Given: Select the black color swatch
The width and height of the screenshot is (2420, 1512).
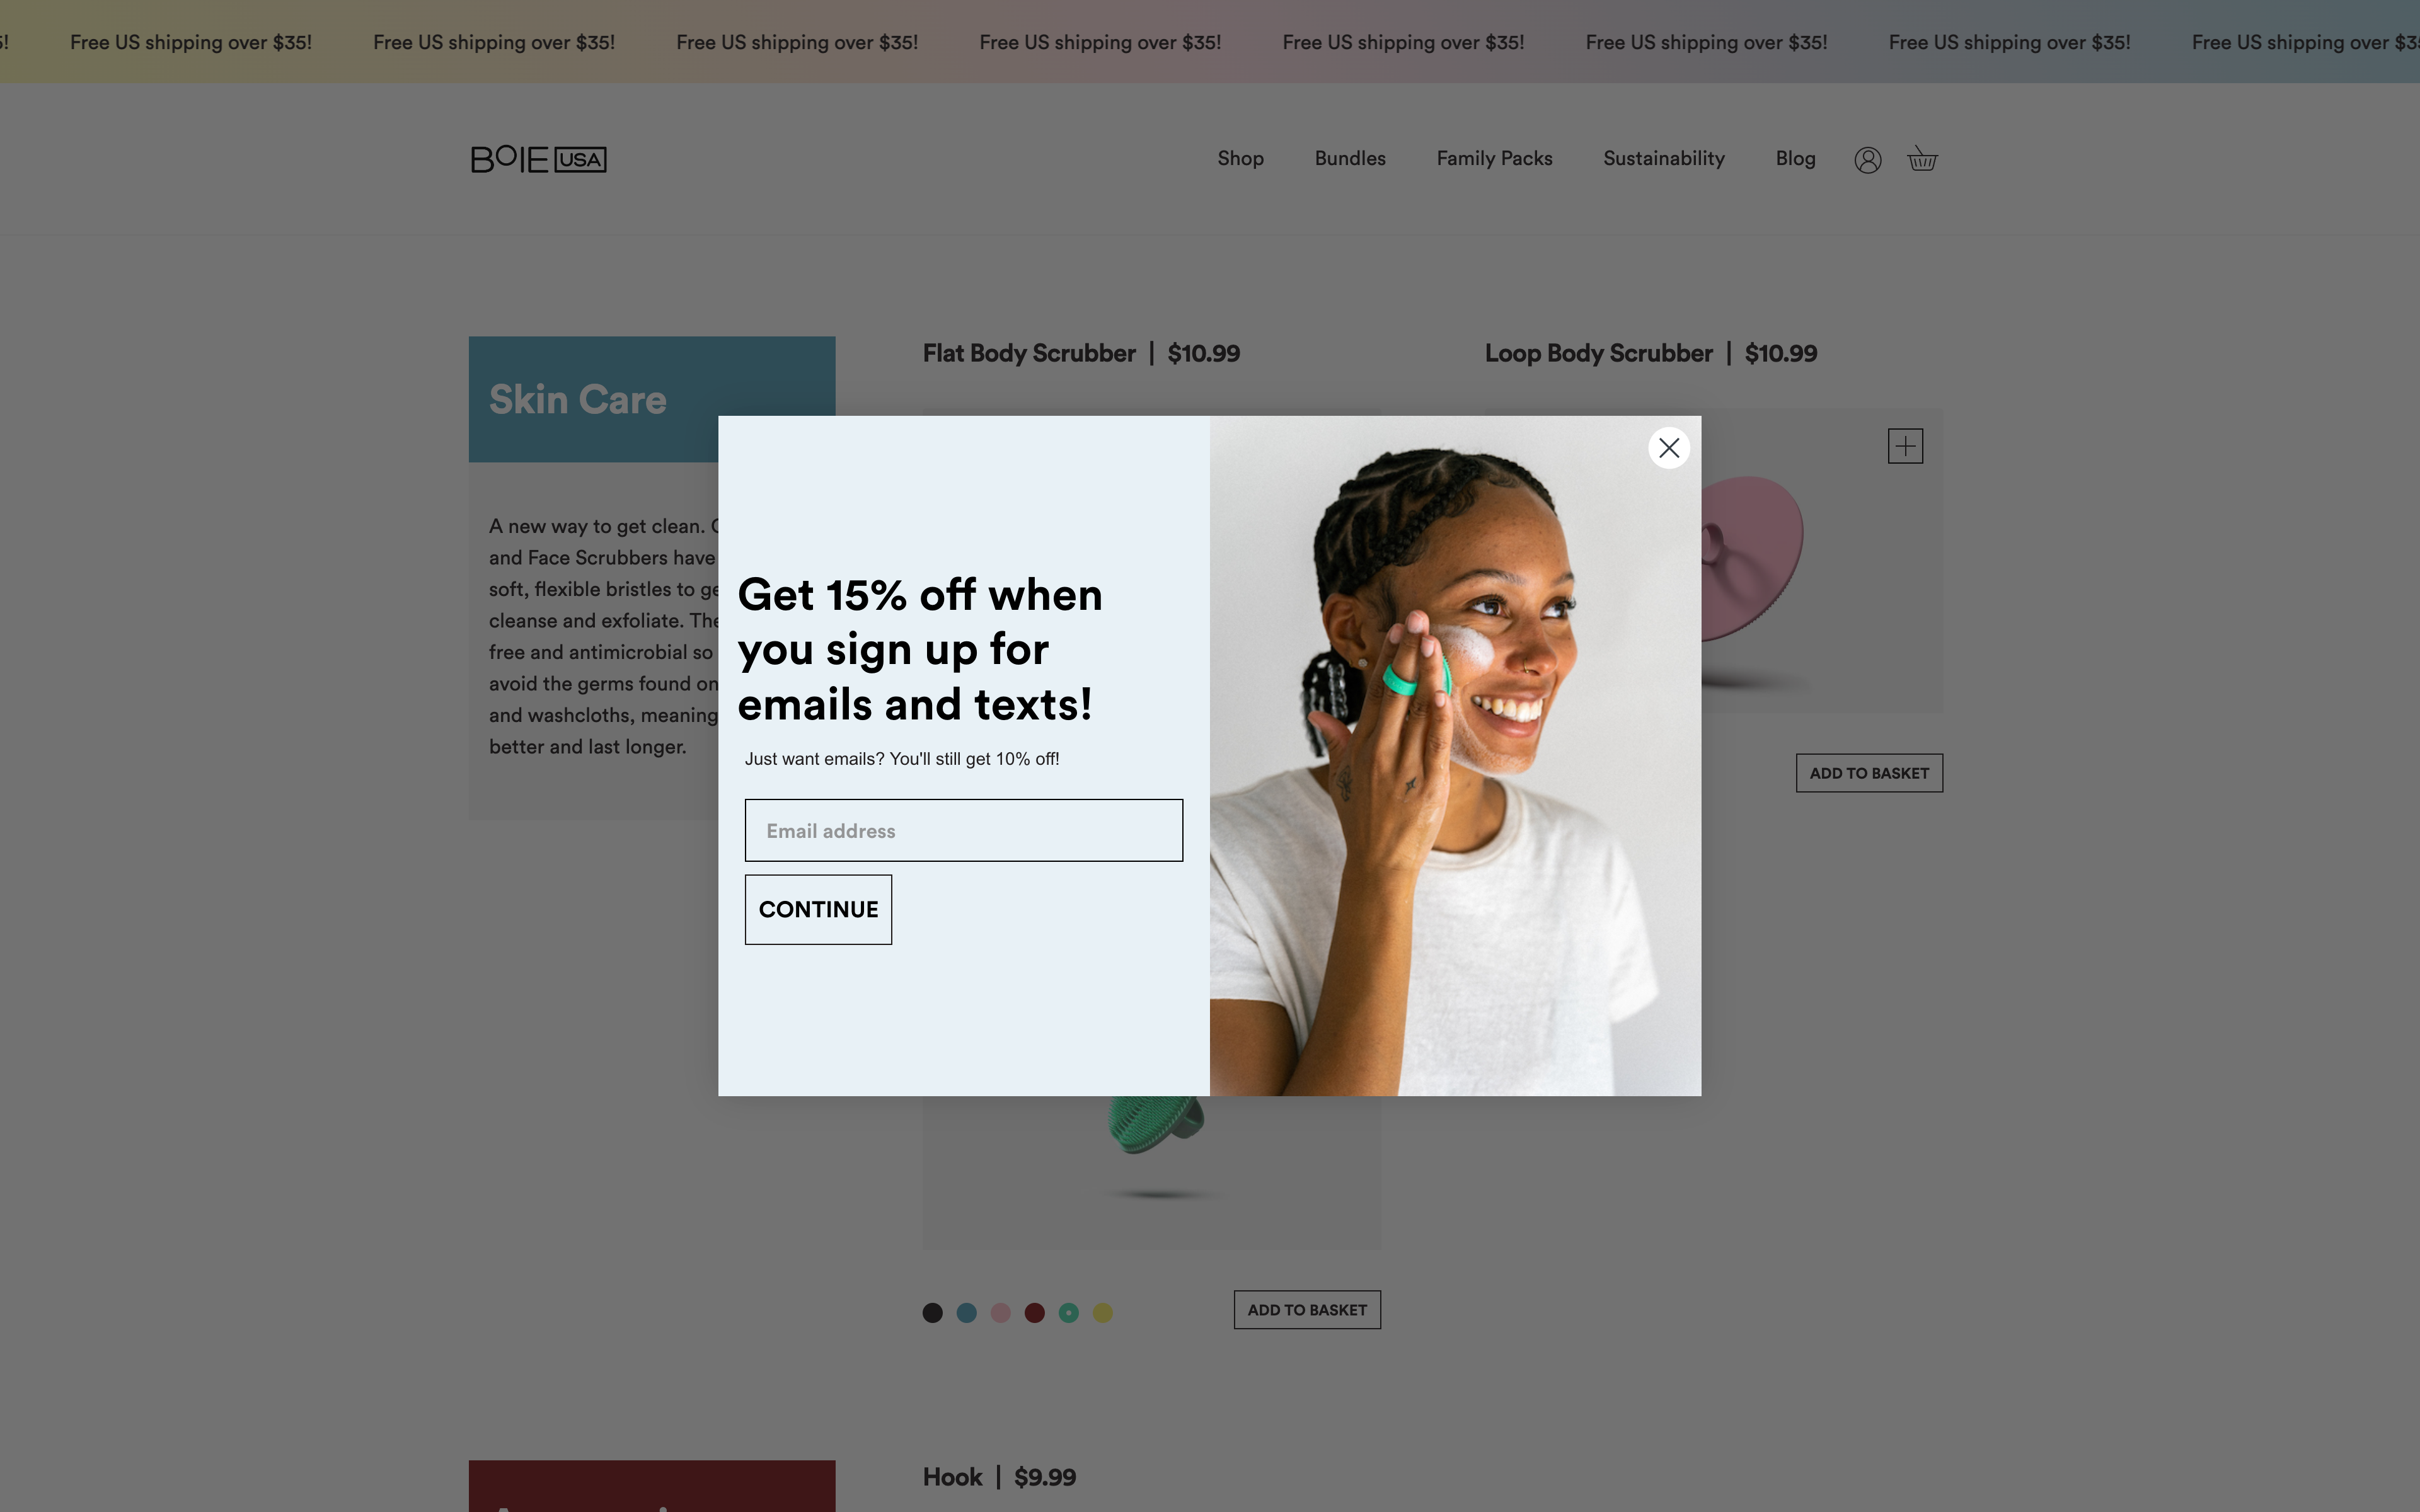Looking at the screenshot, I should pyautogui.click(x=932, y=1313).
